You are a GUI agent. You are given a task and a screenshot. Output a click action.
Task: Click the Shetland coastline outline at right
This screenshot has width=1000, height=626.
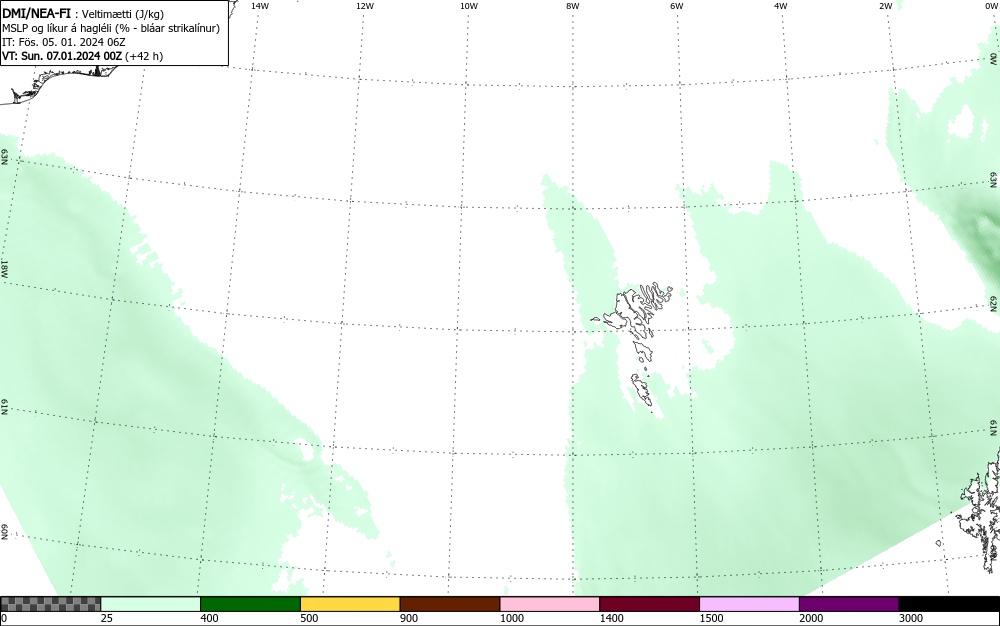pos(980,510)
